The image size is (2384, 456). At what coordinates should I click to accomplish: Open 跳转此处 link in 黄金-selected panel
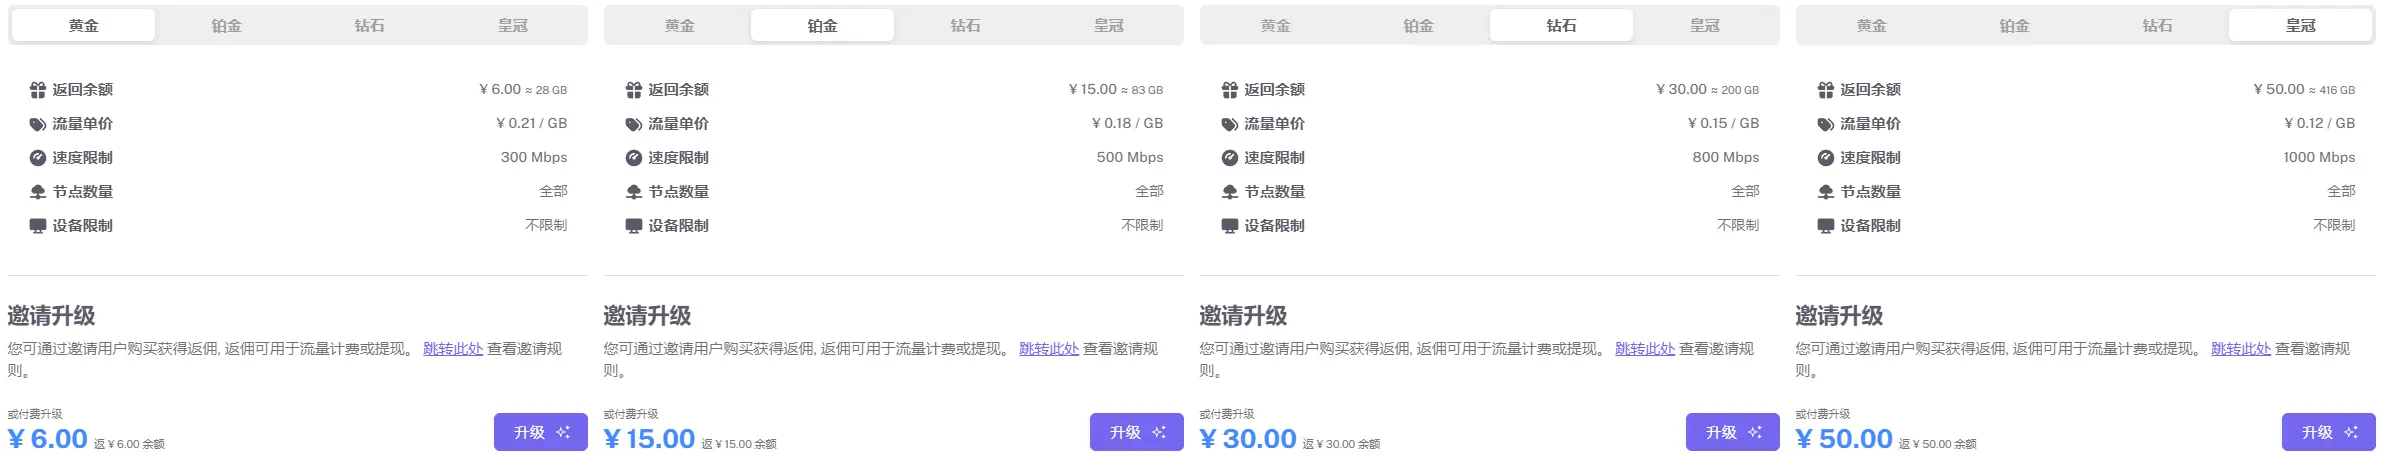coord(453,349)
